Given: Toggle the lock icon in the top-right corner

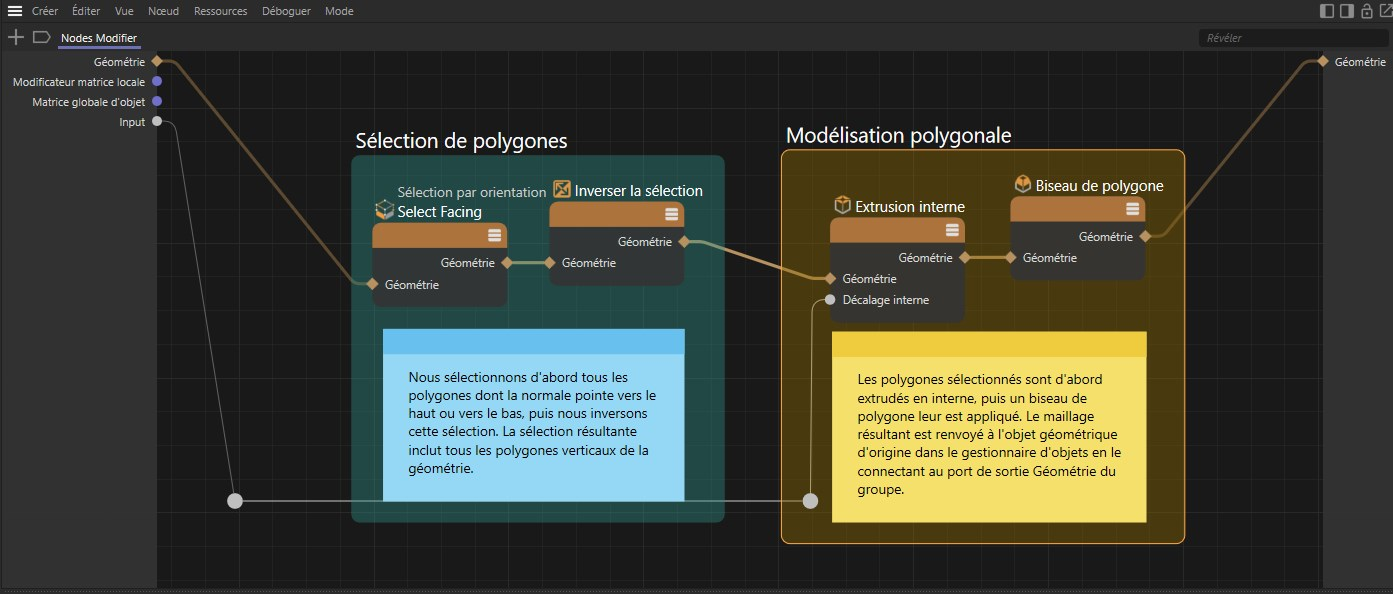Looking at the screenshot, I should pyautogui.click(x=1366, y=11).
